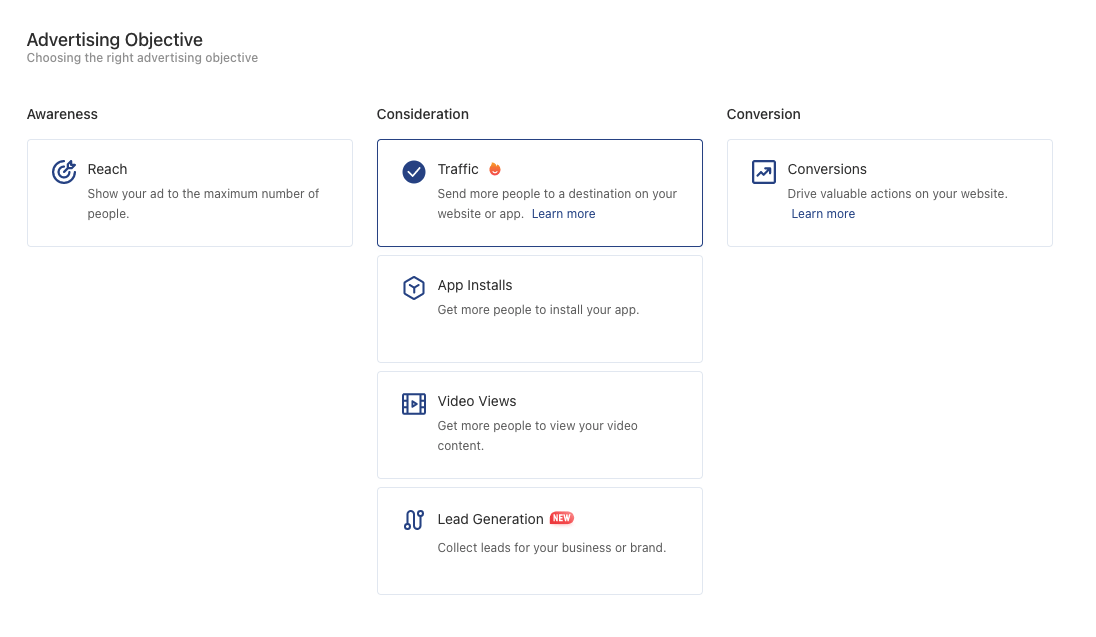Click the flame icon beside Traffic
Viewport: 1096px width, 637px height.
coord(495,169)
